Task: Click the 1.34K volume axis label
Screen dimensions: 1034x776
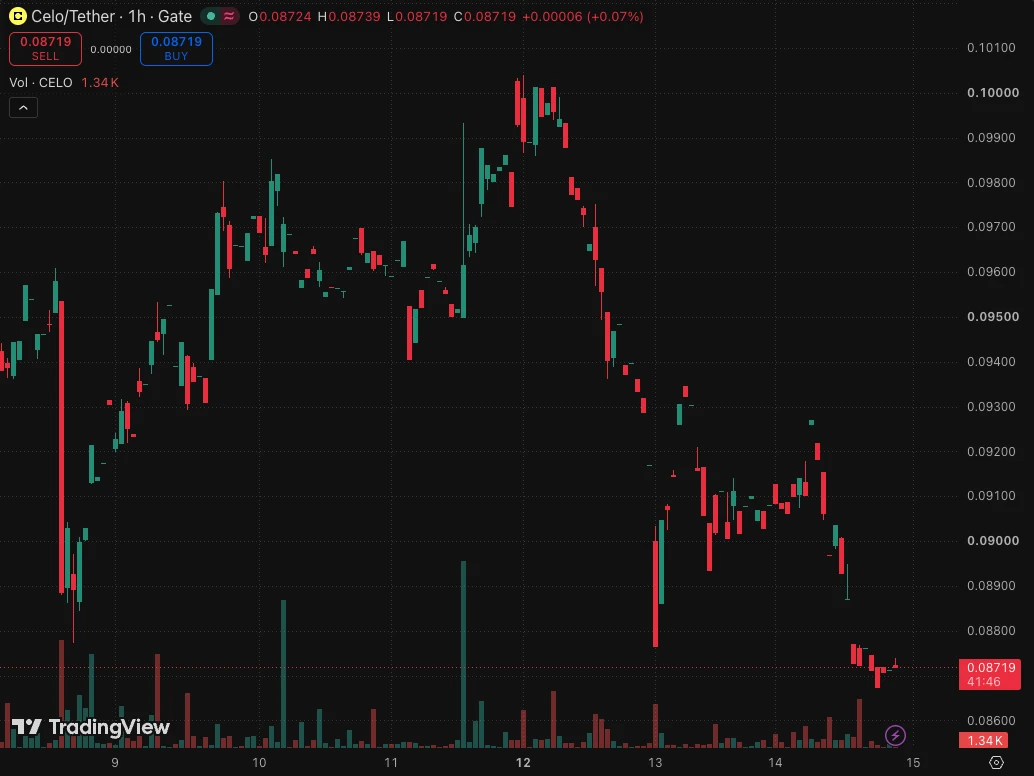Action: [x=983, y=740]
